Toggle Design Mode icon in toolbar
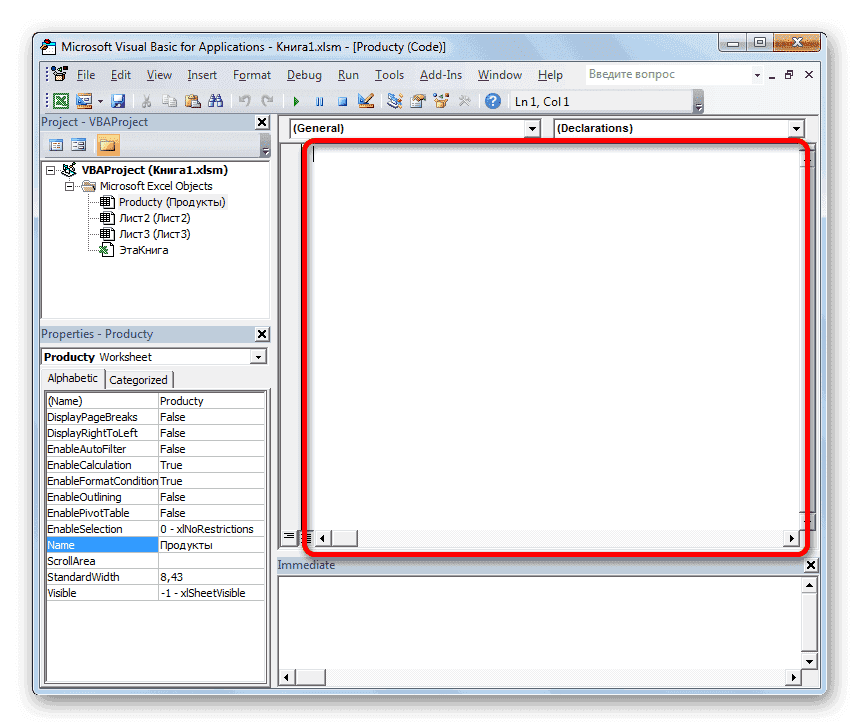 click(365, 101)
